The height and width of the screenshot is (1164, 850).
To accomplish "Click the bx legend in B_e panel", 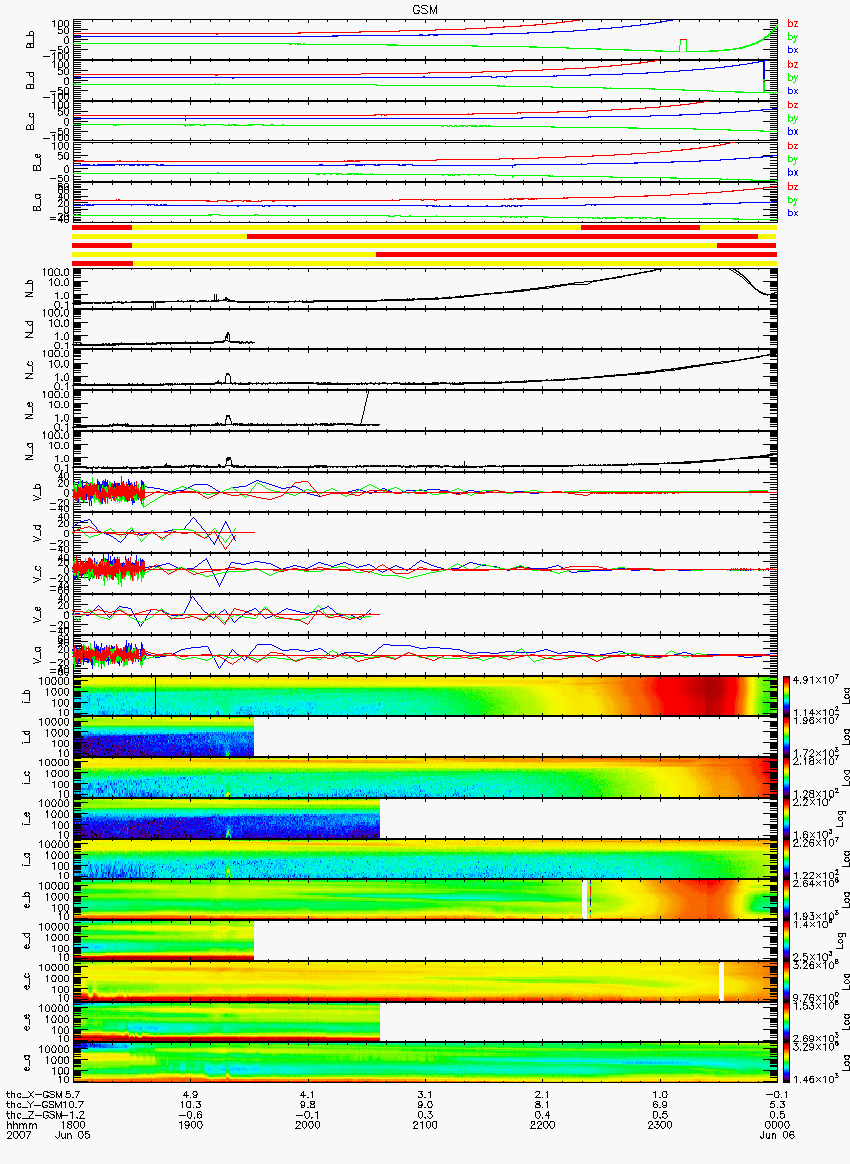I will [793, 172].
